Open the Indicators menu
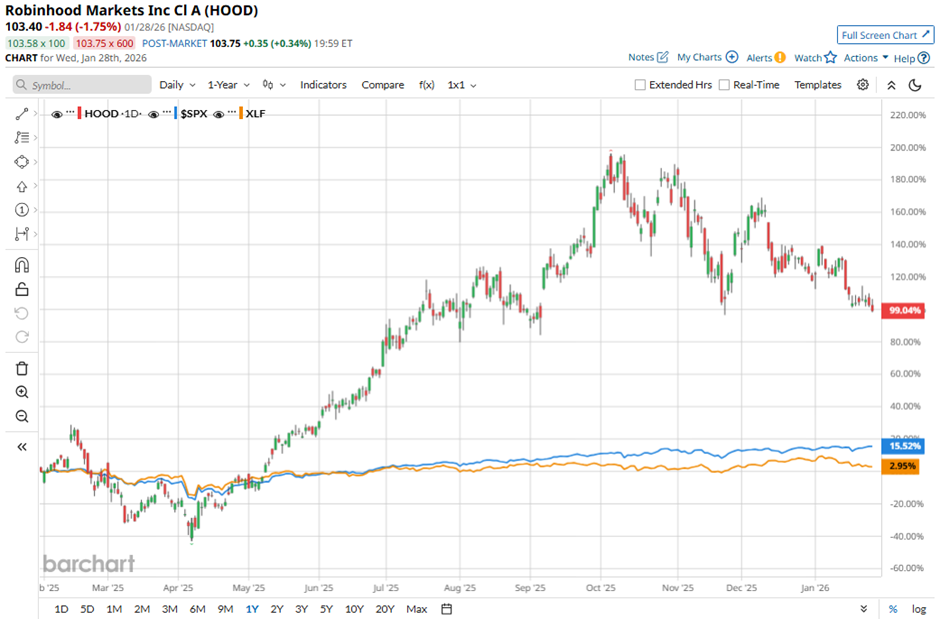 (323, 85)
